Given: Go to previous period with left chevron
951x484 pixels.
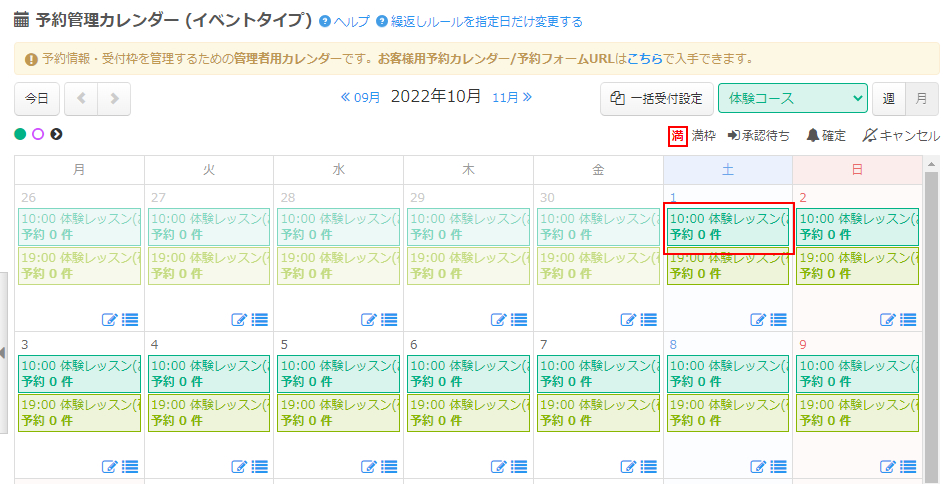Looking at the screenshot, I should [81, 99].
